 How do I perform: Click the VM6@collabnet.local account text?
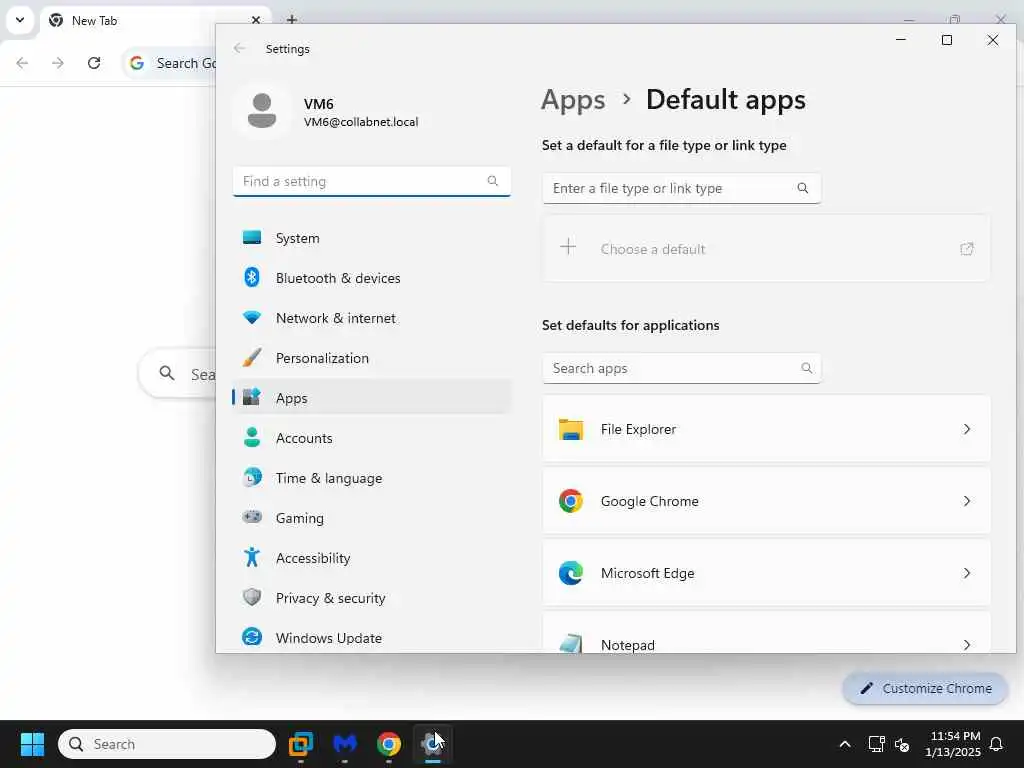coord(360,122)
